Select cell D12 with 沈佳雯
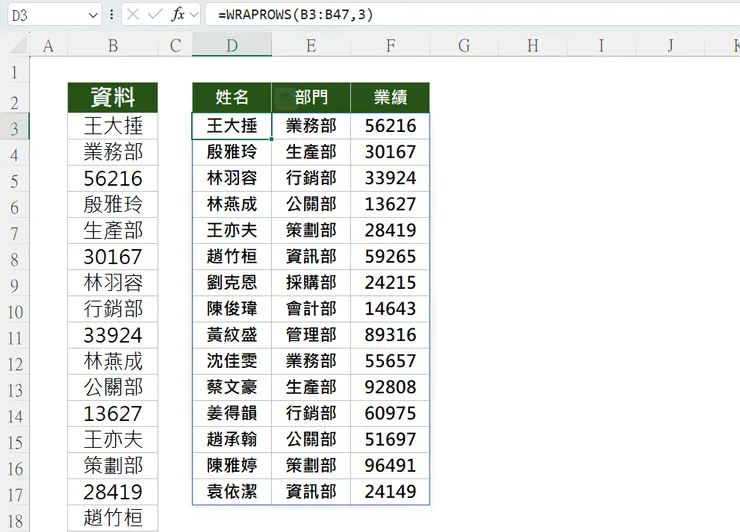Image resolution: width=740 pixels, height=532 pixels. click(x=232, y=361)
